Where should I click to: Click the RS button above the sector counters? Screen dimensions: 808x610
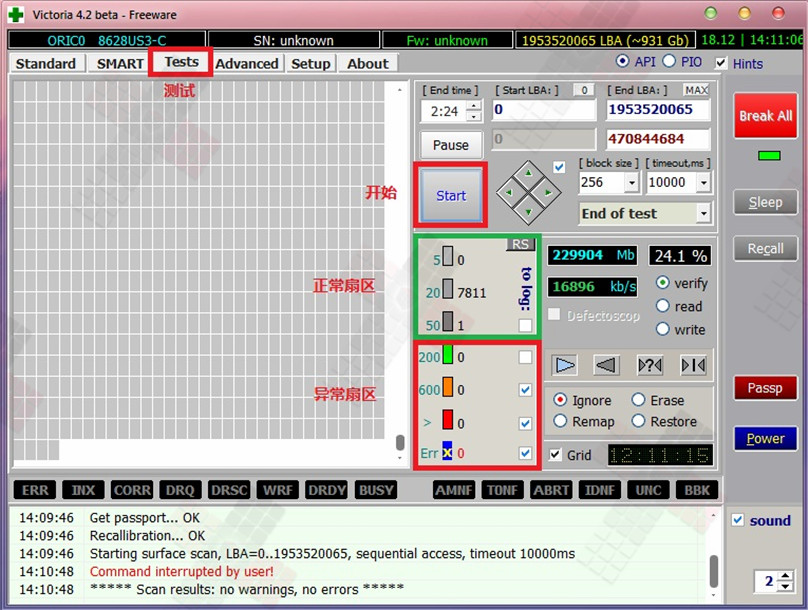(520, 244)
